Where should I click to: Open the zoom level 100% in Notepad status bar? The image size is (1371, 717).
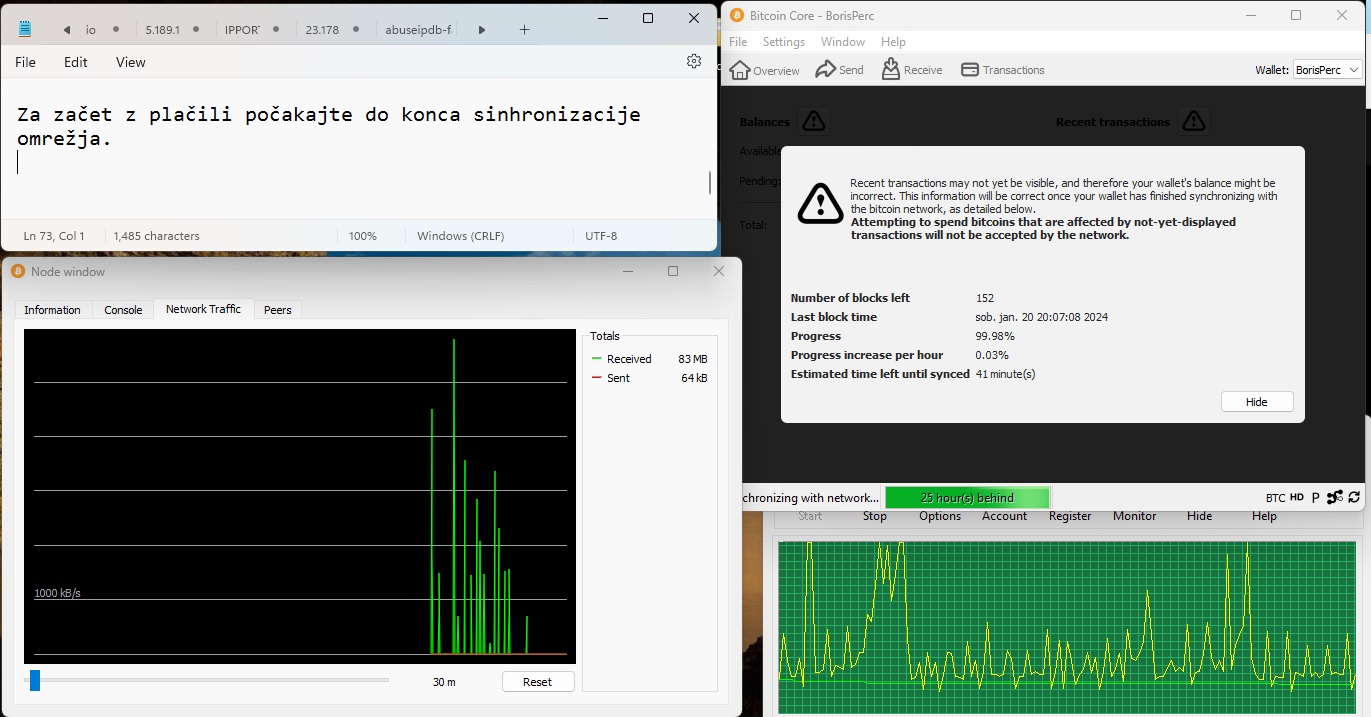(362, 236)
